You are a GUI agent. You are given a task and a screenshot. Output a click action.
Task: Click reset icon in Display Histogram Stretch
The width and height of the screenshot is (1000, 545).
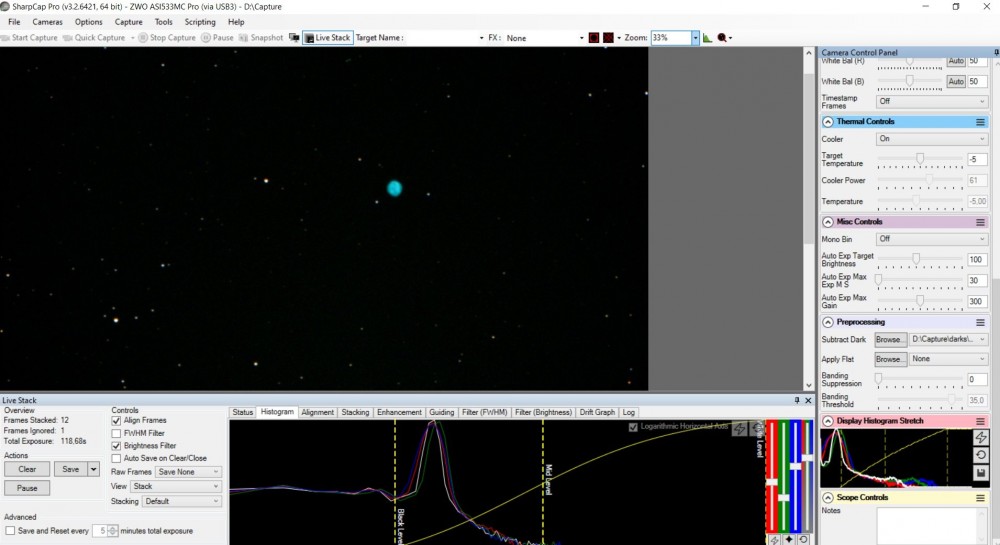point(981,455)
